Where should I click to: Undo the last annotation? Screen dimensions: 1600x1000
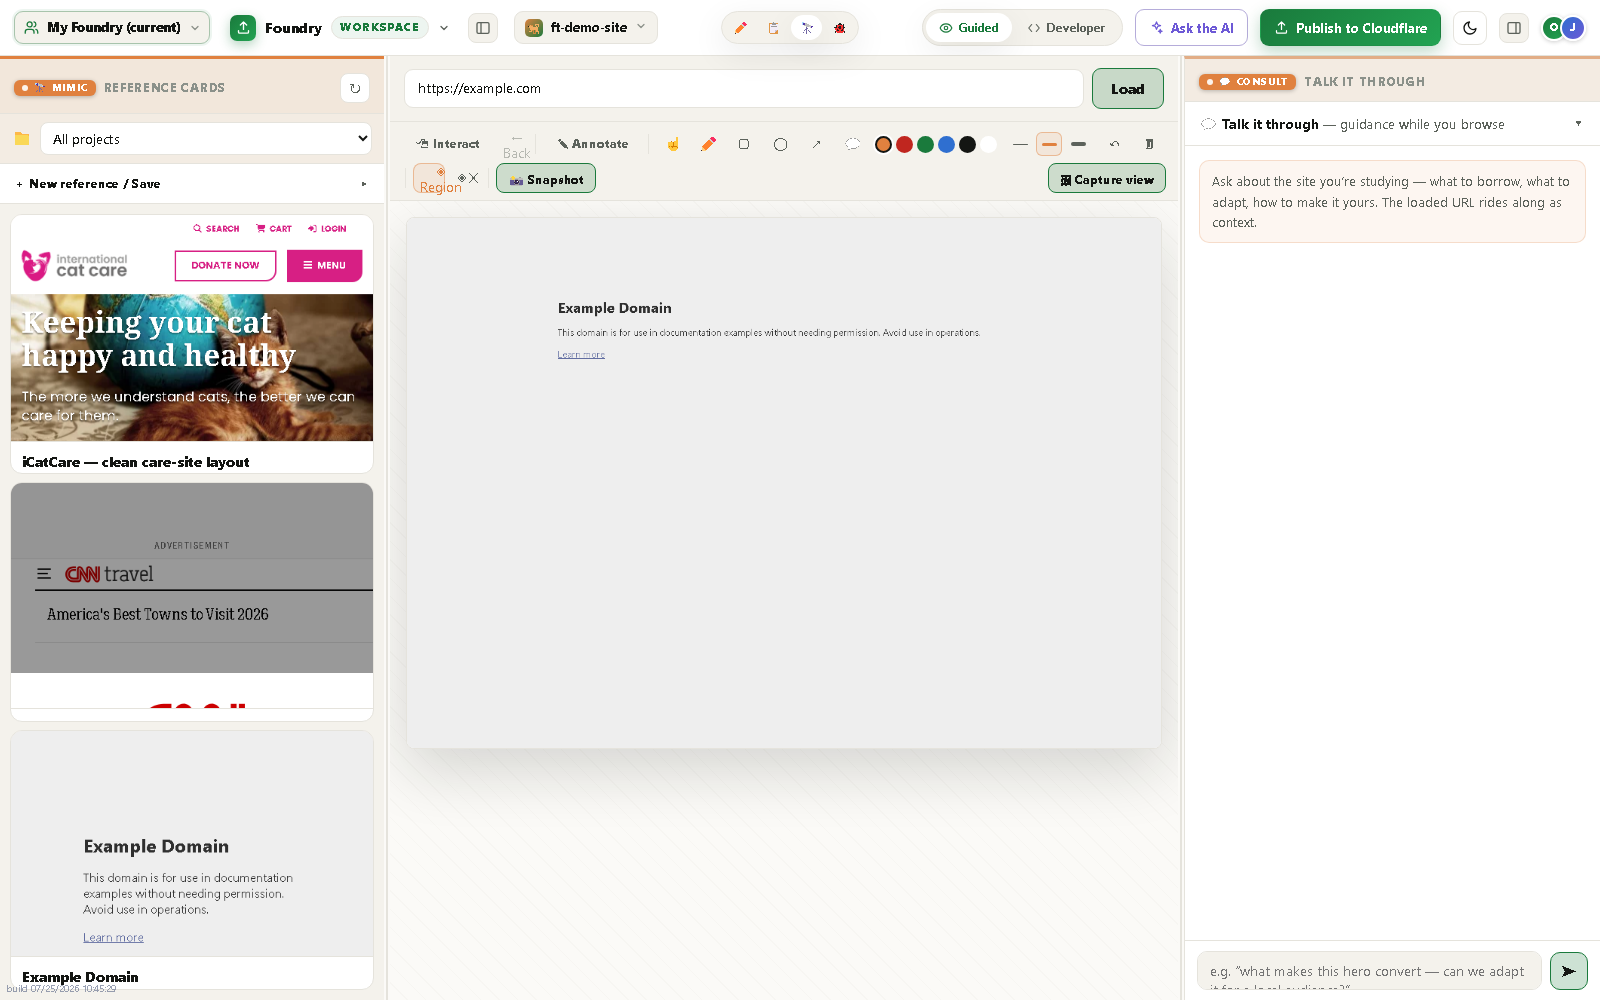[x=1114, y=144]
